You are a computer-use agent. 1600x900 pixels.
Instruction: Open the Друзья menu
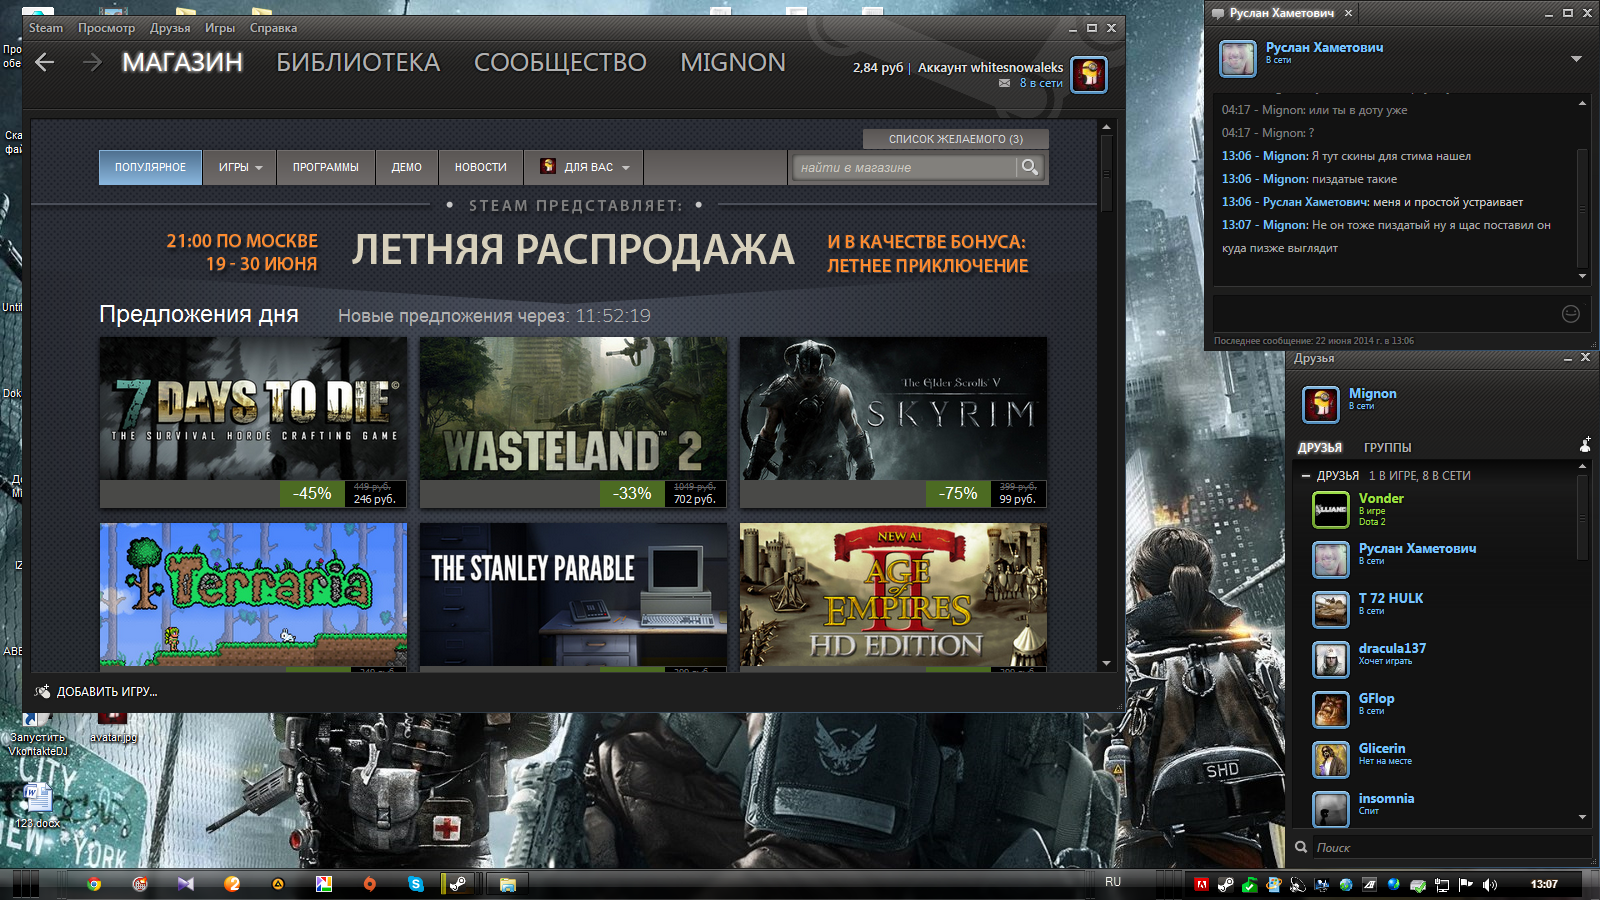(170, 28)
